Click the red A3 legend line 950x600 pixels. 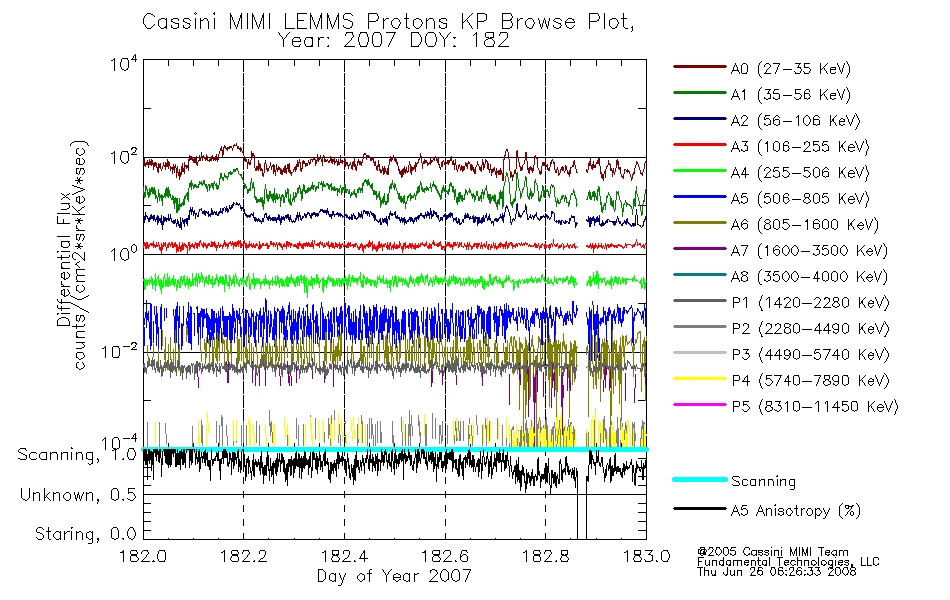coord(700,145)
